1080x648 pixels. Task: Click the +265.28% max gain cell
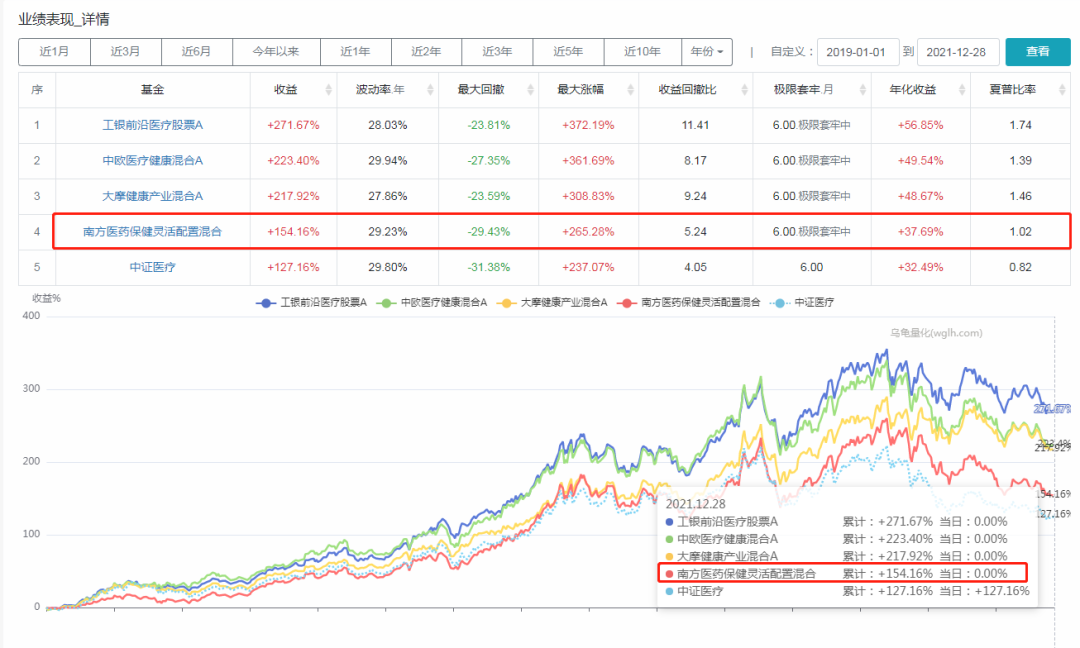pos(588,231)
